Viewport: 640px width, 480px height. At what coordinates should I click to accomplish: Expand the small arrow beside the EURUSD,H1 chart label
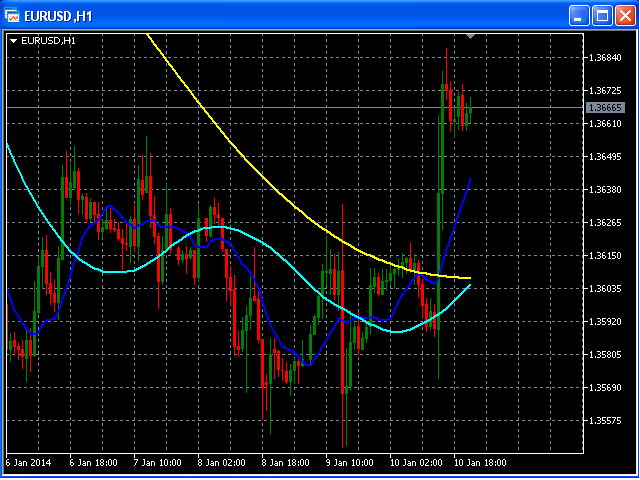[x=13, y=41]
